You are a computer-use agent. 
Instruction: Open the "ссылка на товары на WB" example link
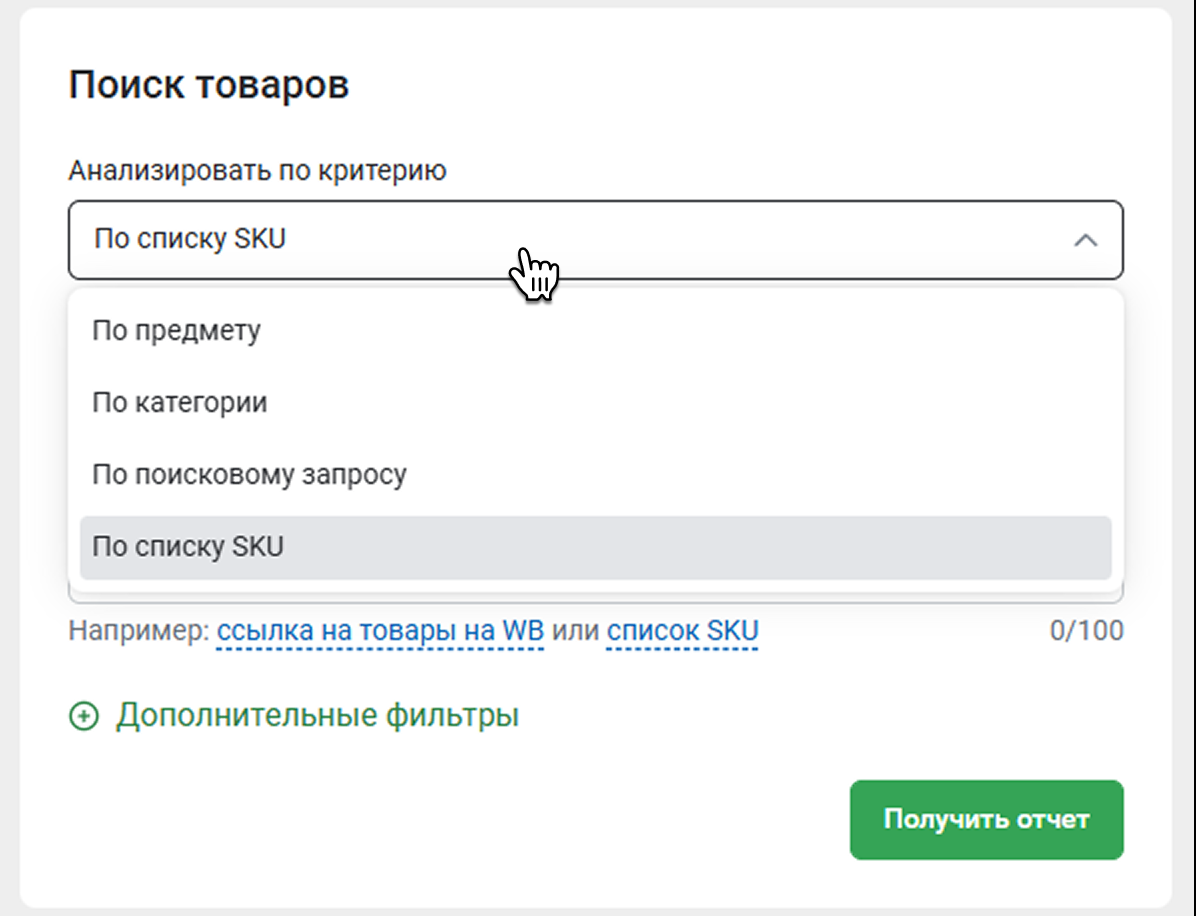[380, 631]
